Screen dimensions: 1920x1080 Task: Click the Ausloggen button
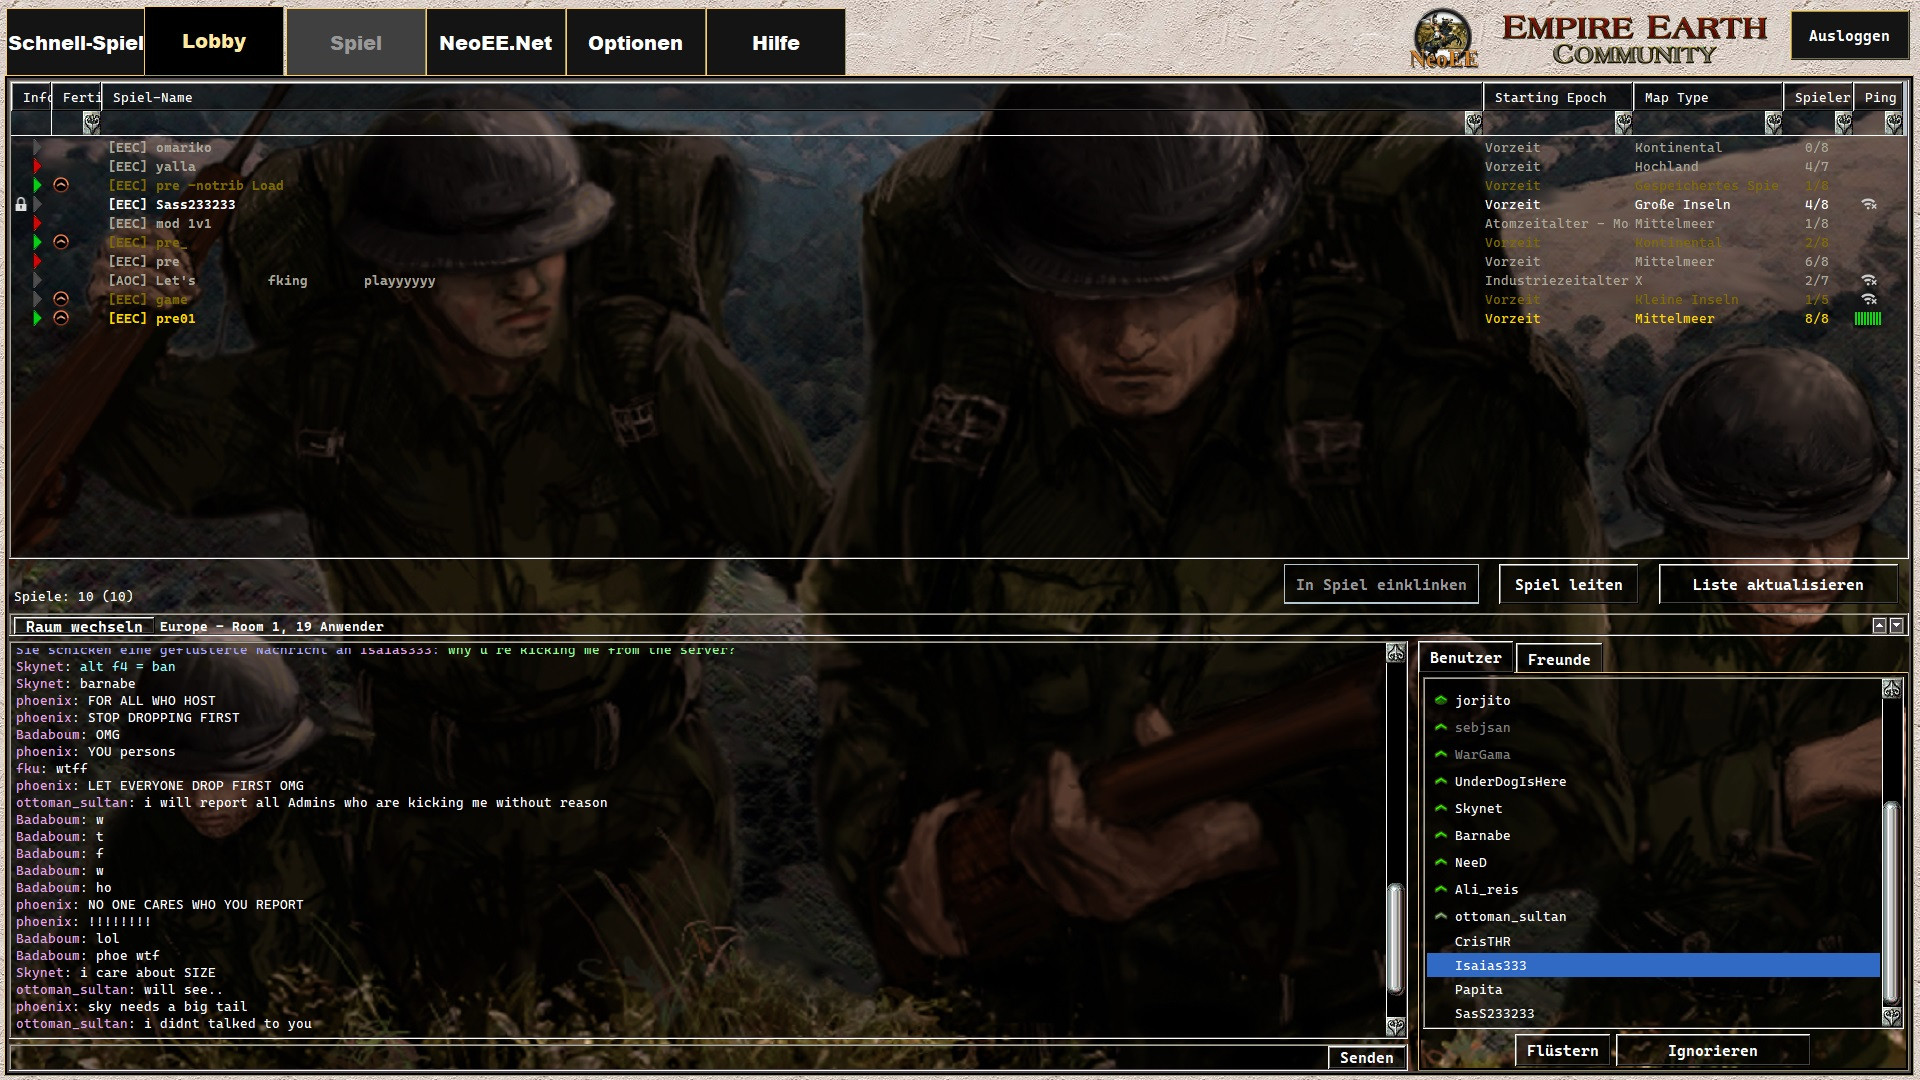point(1849,36)
